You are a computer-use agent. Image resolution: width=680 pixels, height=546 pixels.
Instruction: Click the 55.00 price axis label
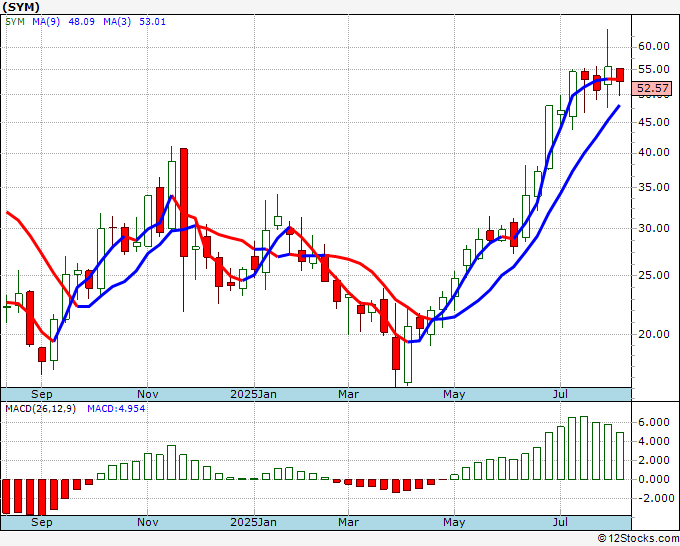point(654,69)
